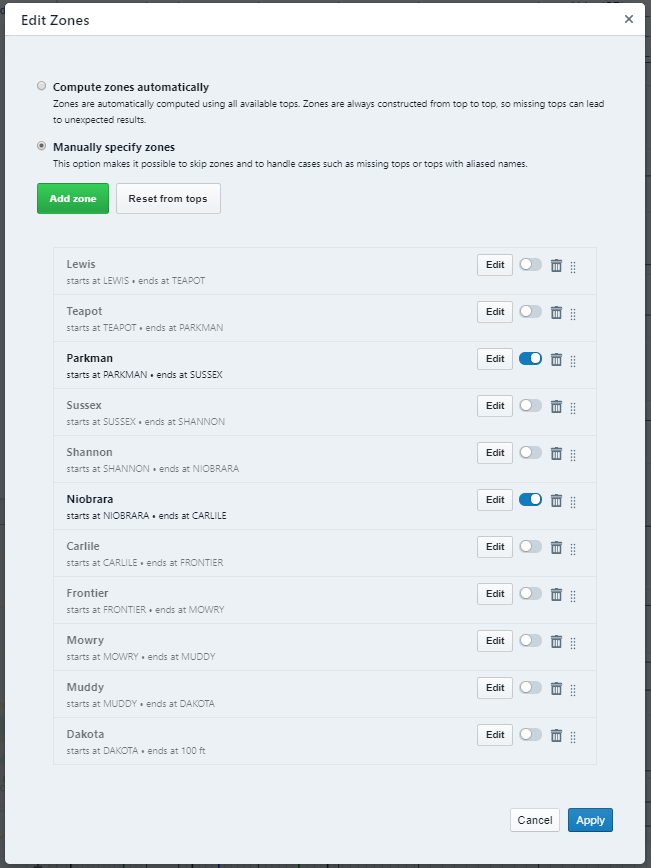Enable the Sussex zone toggle
Viewport: 651px width, 868px height.
click(x=530, y=406)
